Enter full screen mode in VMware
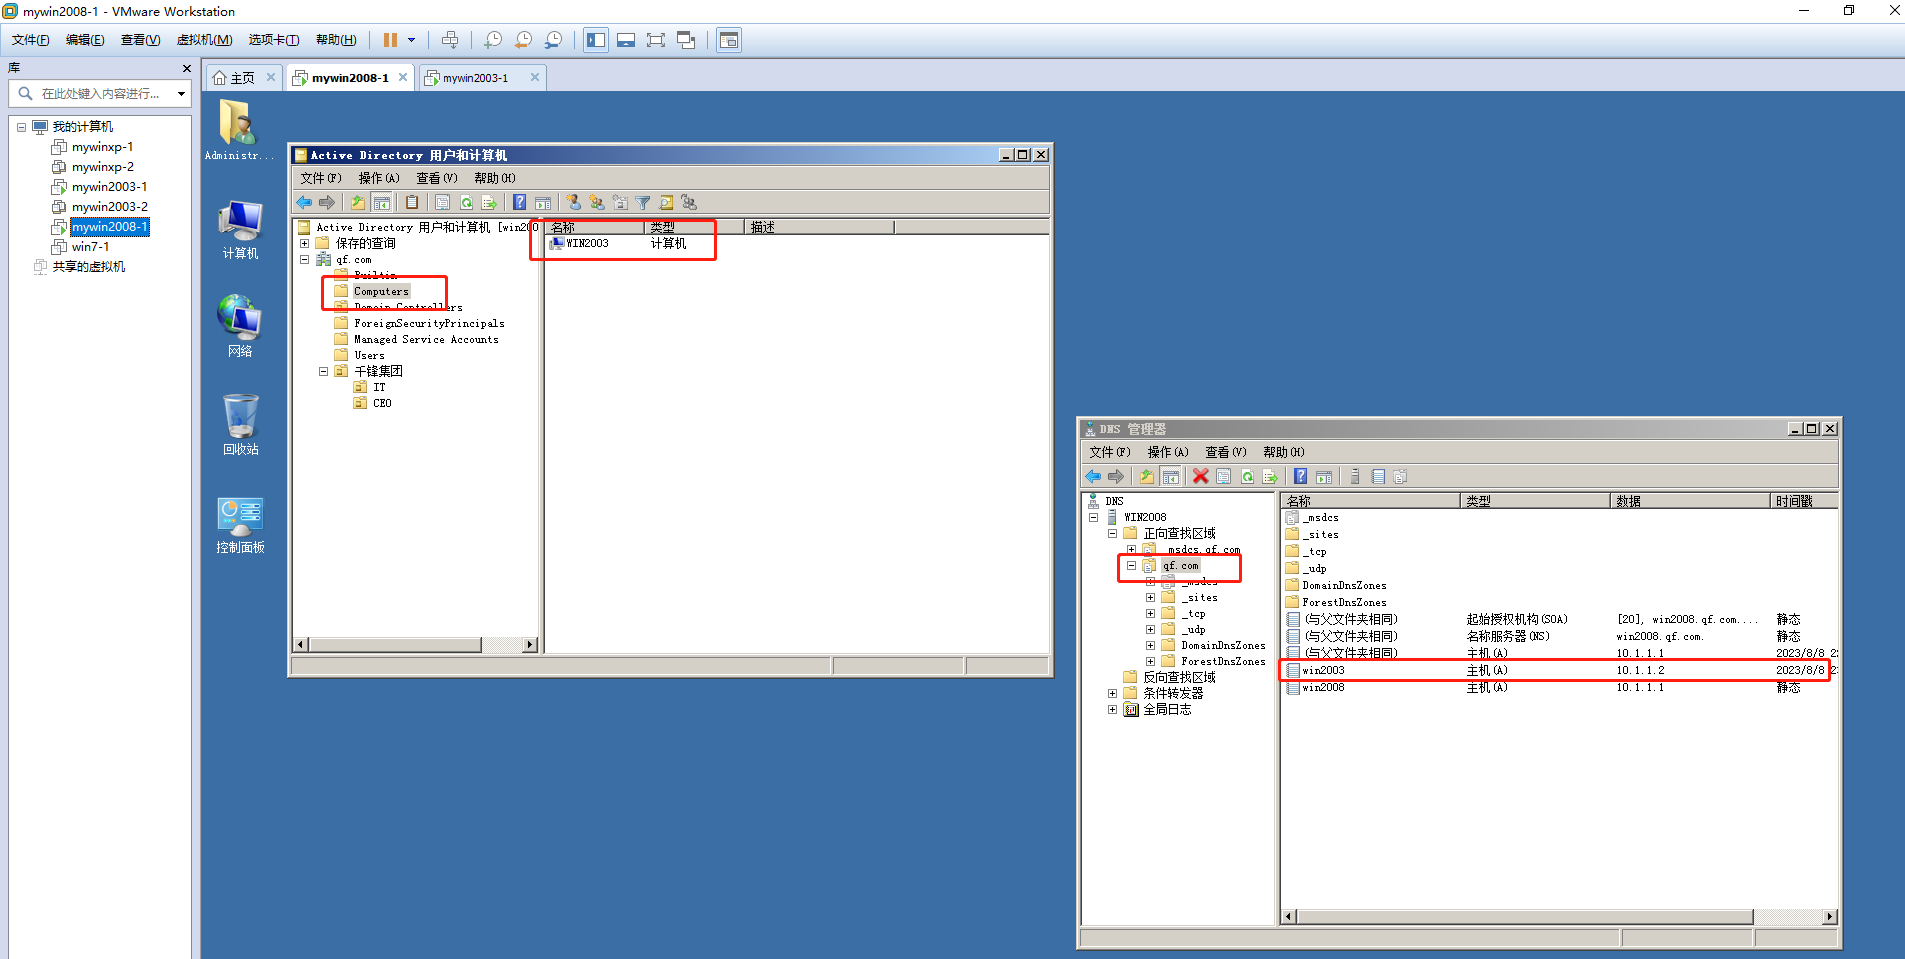The width and height of the screenshot is (1905, 959). coord(656,40)
